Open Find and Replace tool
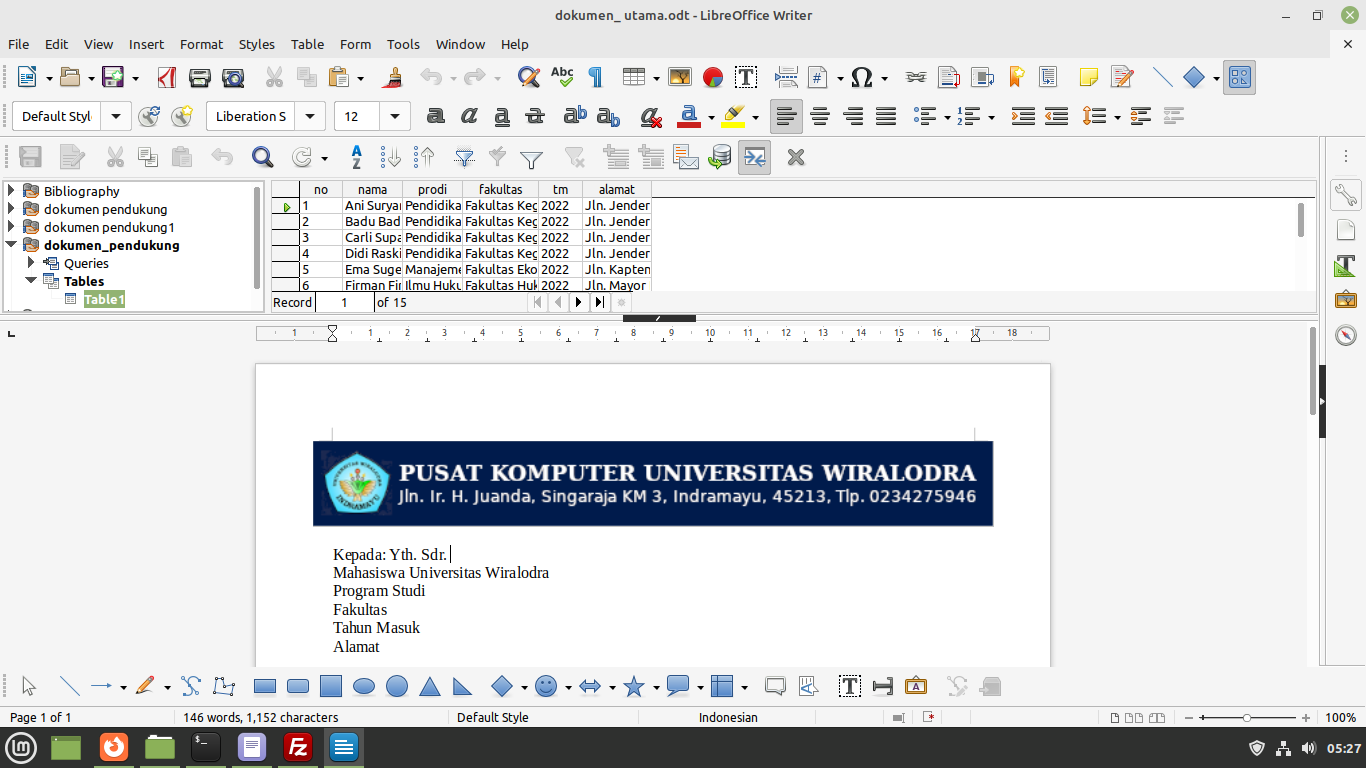Screen dimensions: 1366x768 (529, 77)
